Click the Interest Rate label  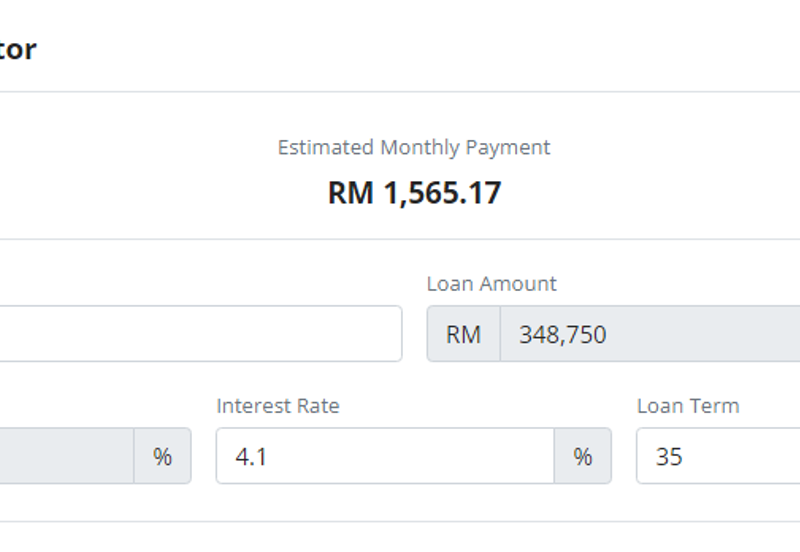[x=278, y=406]
